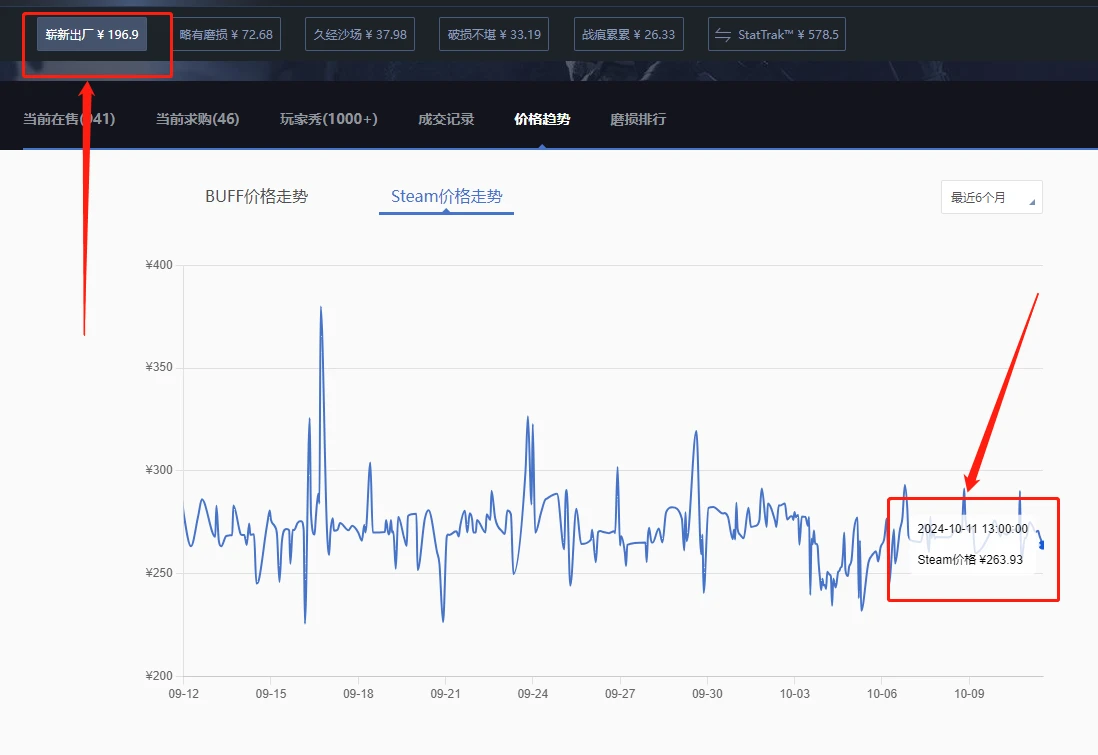Open the 磨损排行 tab
Screen dimensions: 1098x755
click(x=638, y=119)
